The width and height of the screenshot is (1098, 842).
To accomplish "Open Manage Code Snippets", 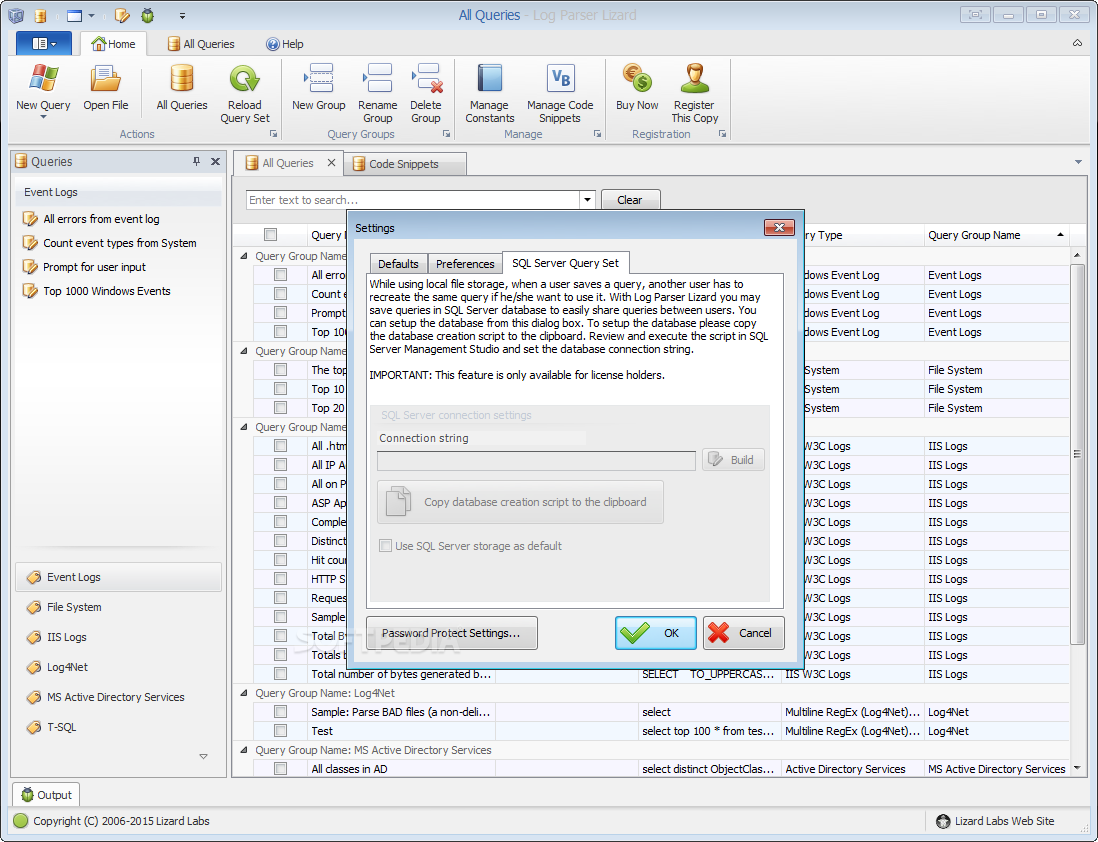I will (x=560, y=78).
